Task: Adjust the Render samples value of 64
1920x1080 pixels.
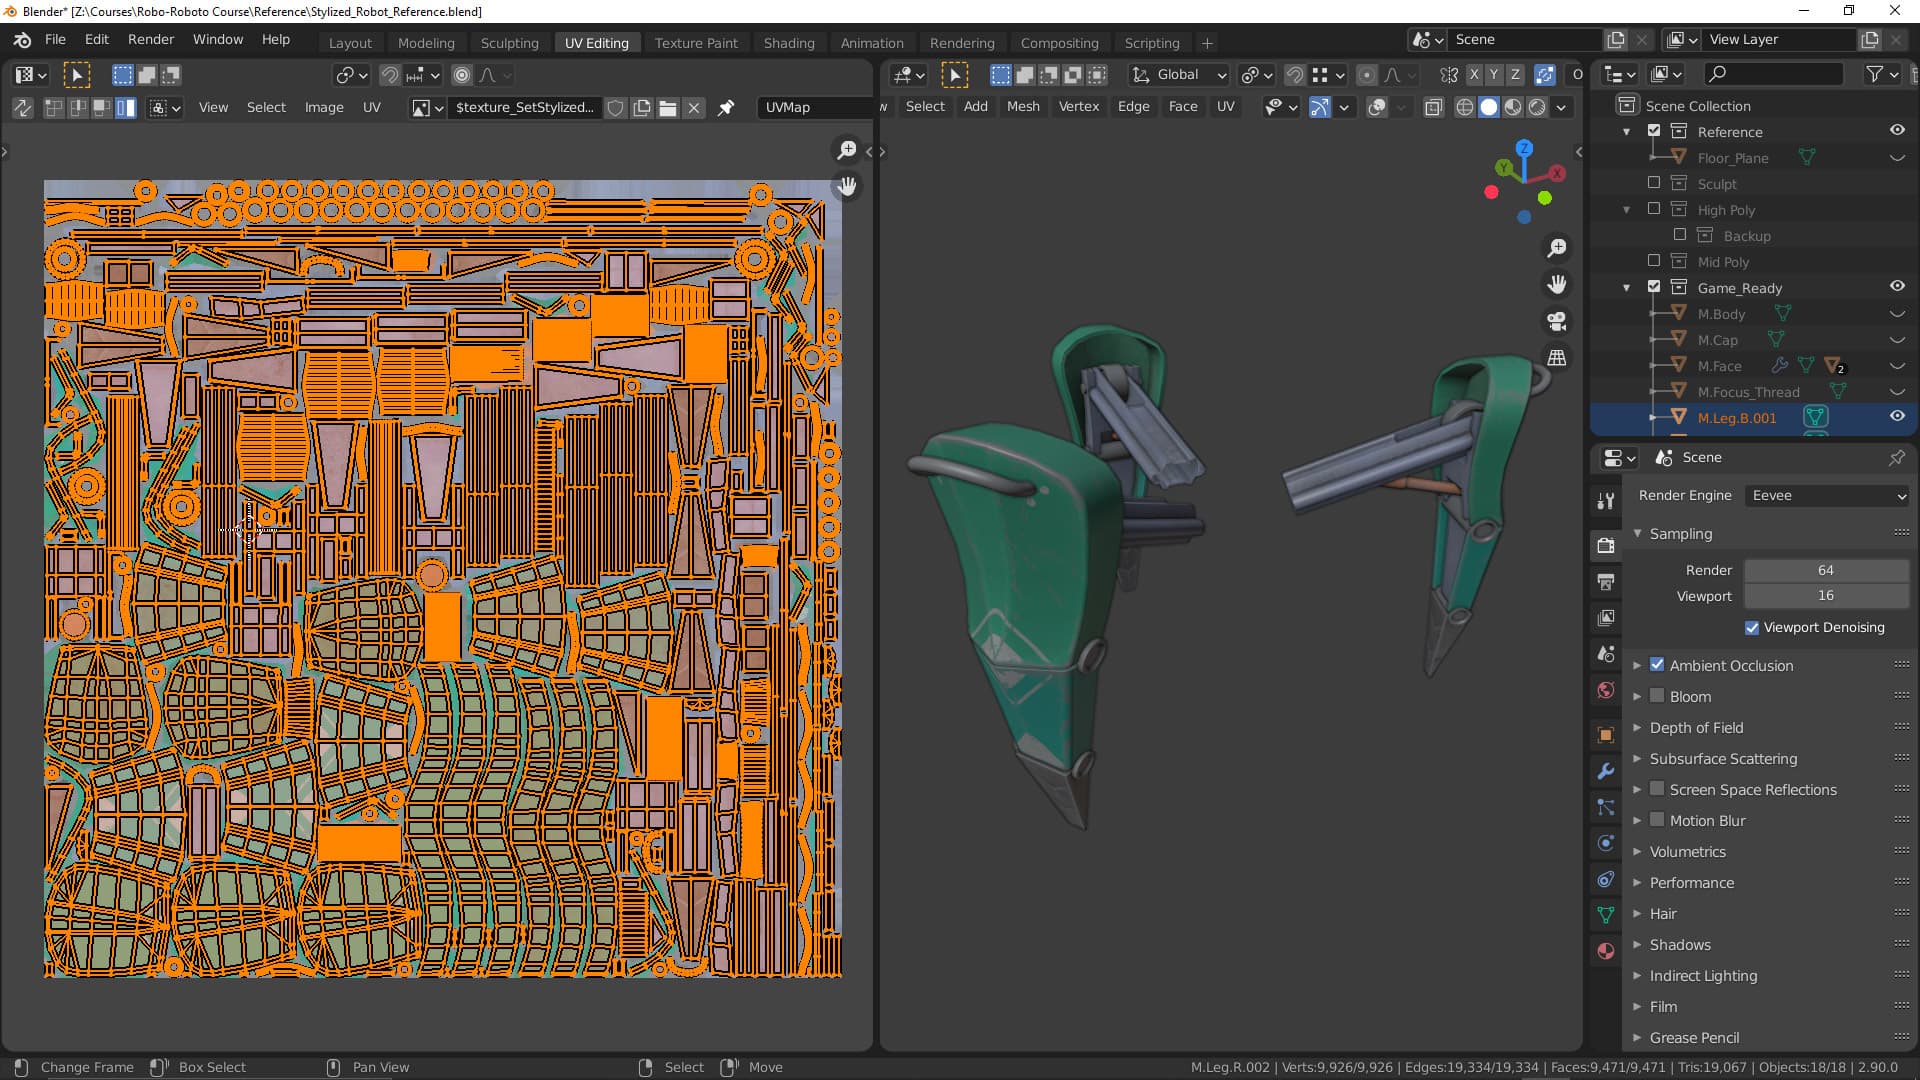Action: [1825, 570]
